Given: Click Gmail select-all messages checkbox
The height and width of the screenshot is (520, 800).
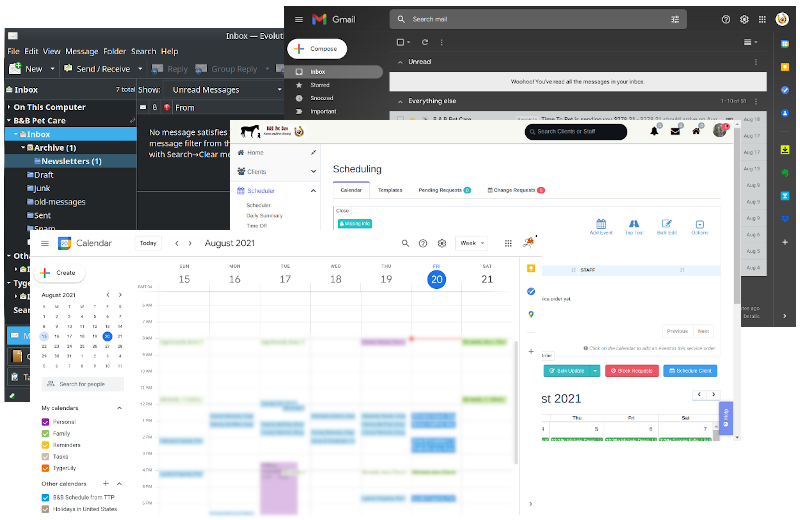Looking at the screenshot, I should pyautogui.click(x=401, y=42).
